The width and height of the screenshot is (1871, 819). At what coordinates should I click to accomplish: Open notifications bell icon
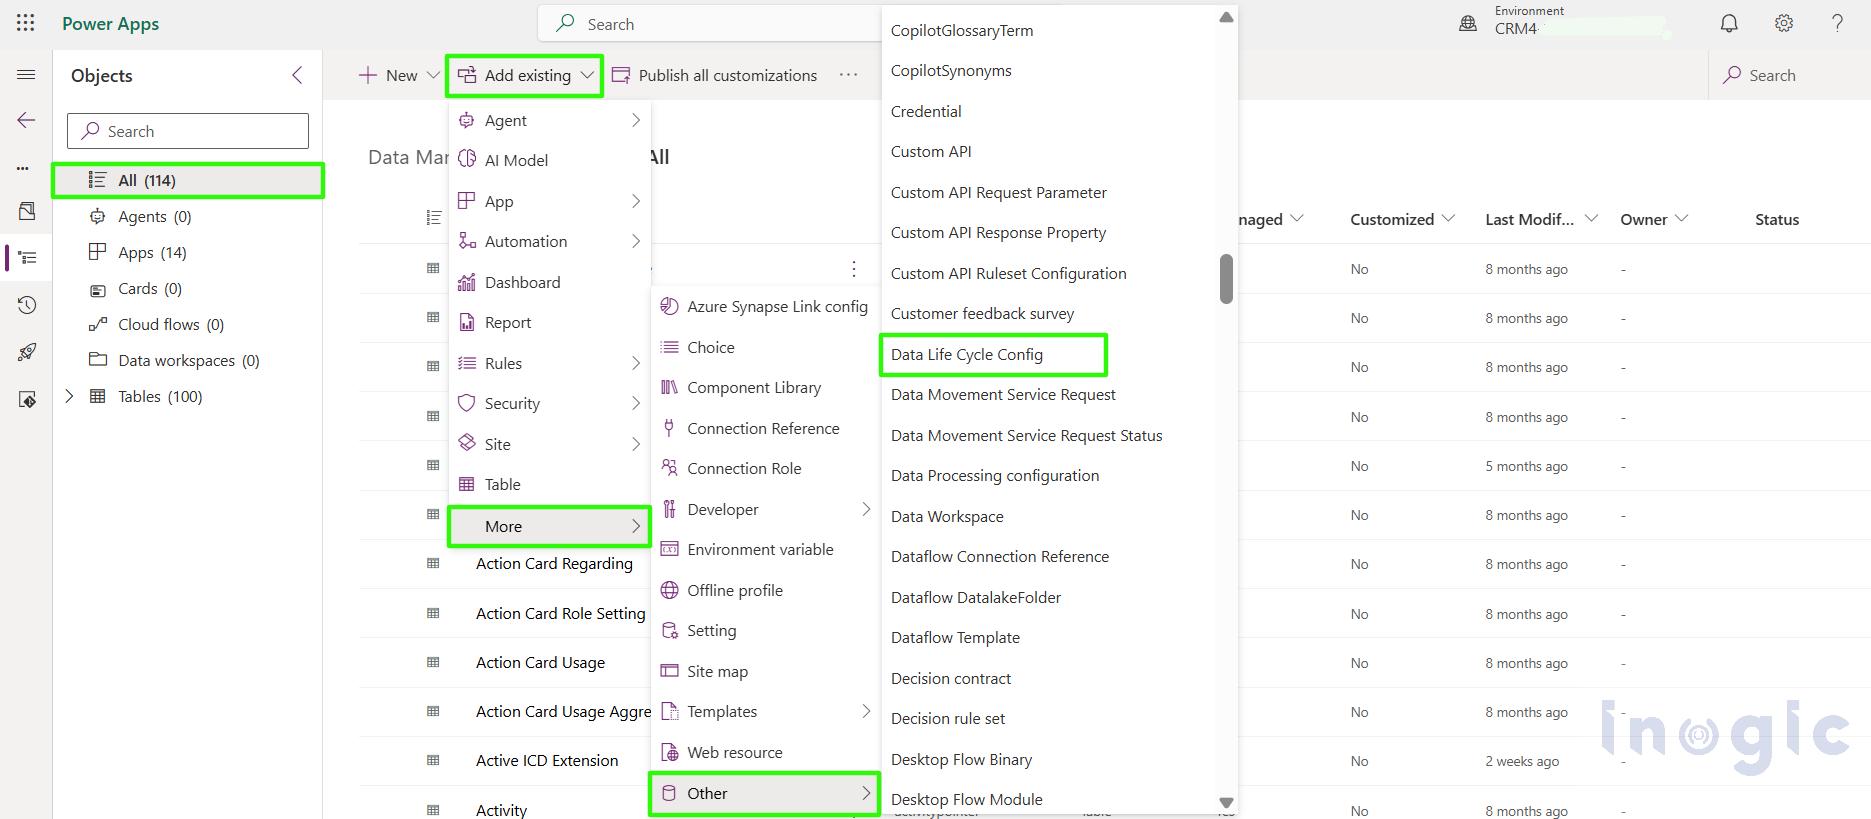tap(1729, 23)
